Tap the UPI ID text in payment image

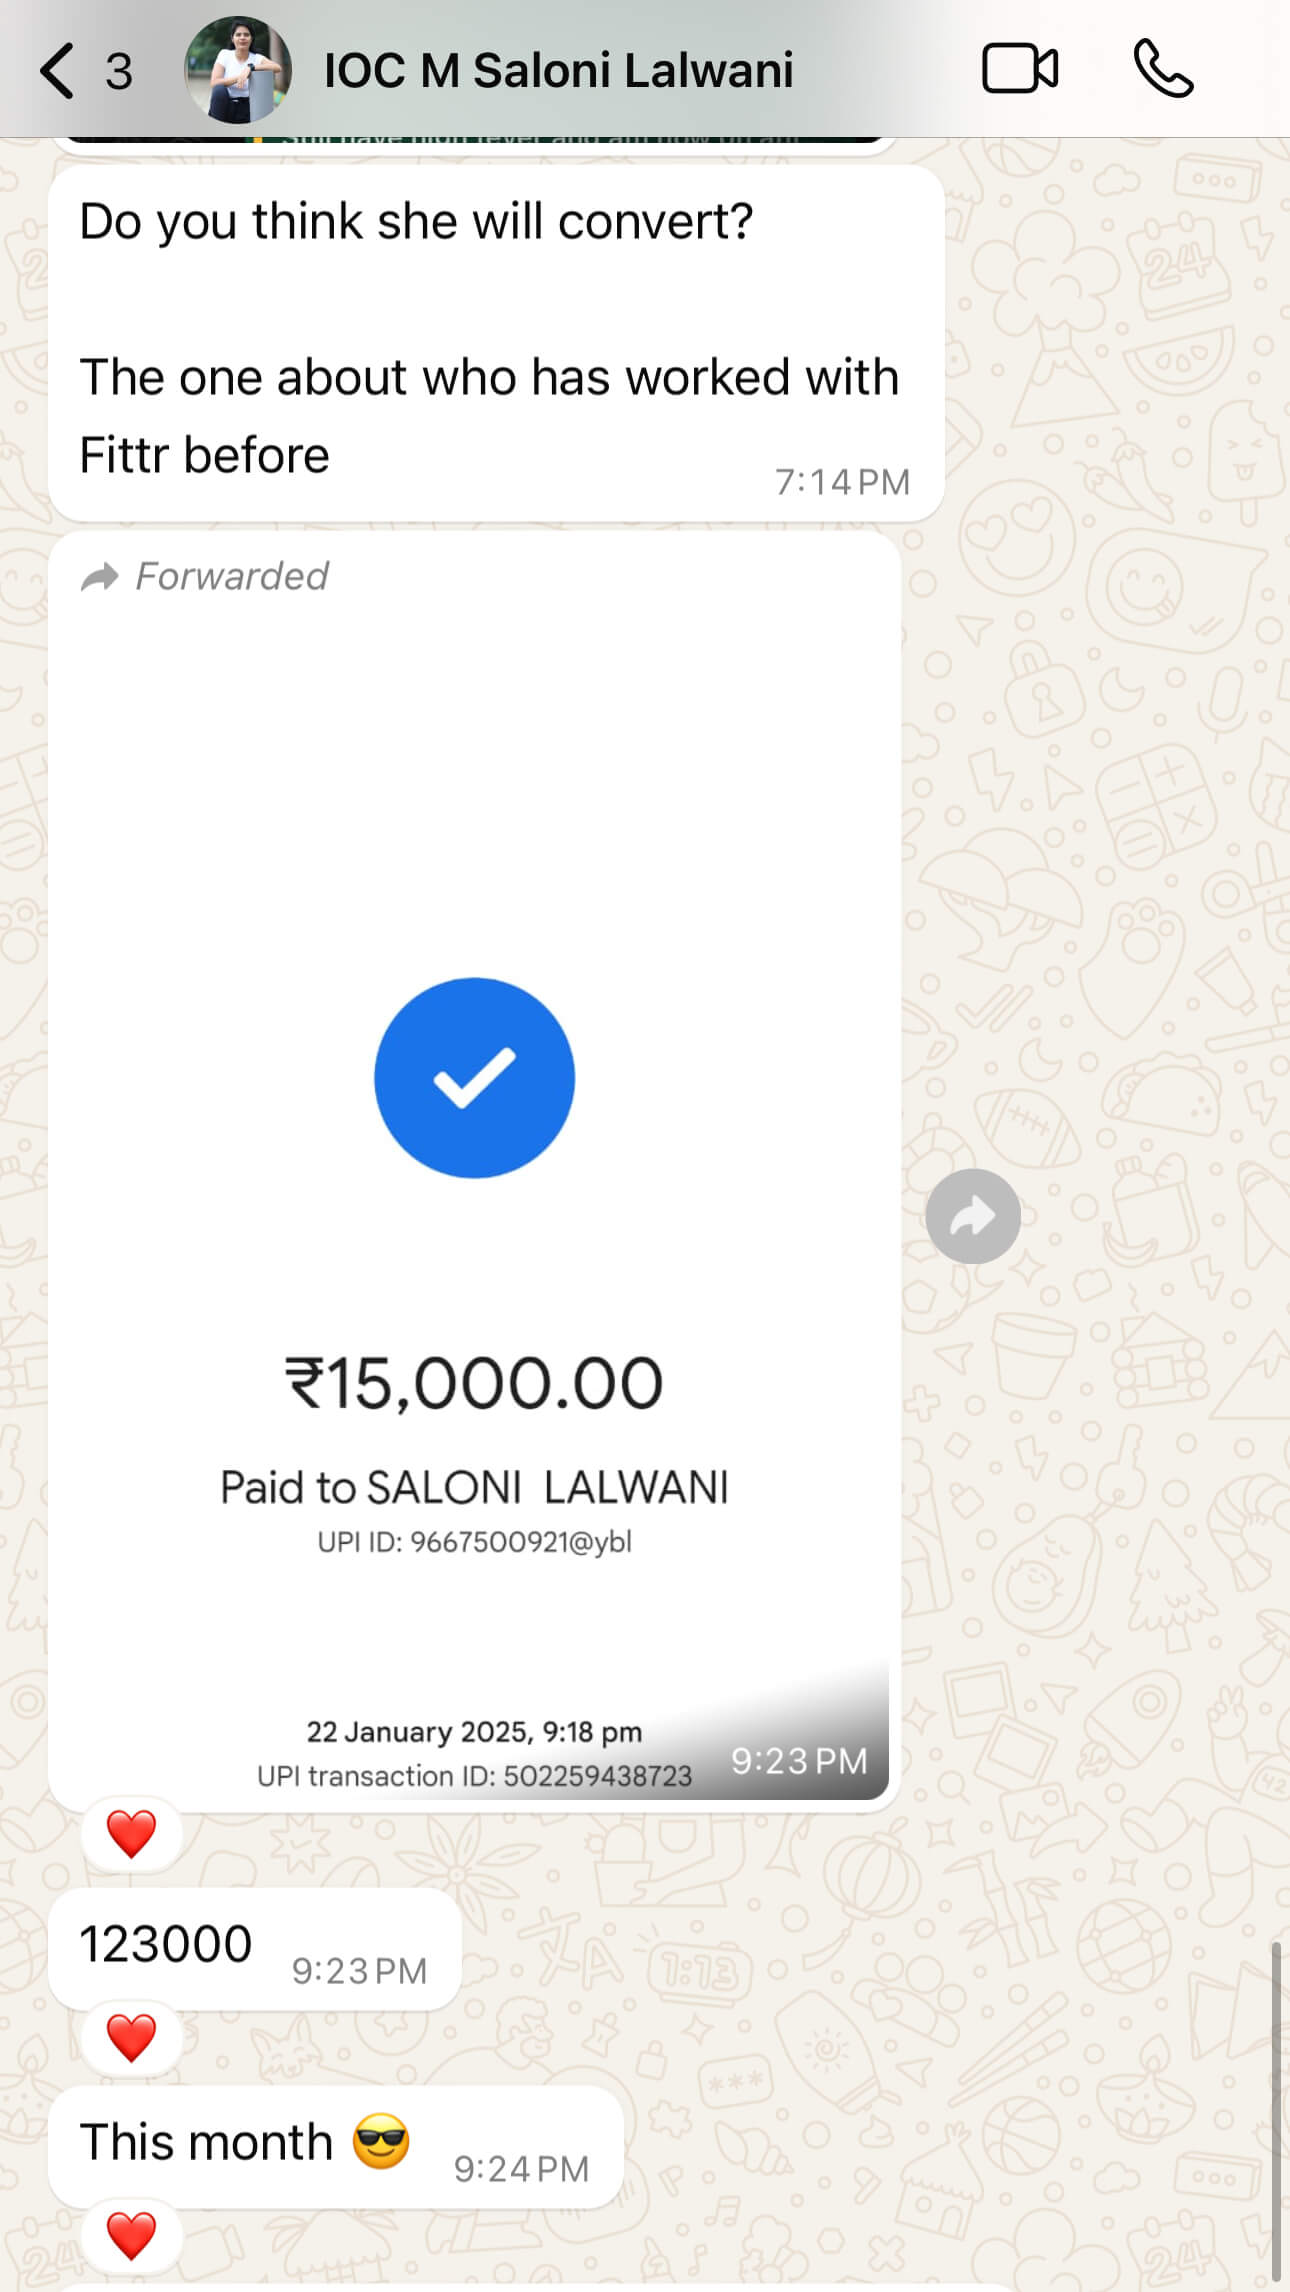(x=474, y=1542)
